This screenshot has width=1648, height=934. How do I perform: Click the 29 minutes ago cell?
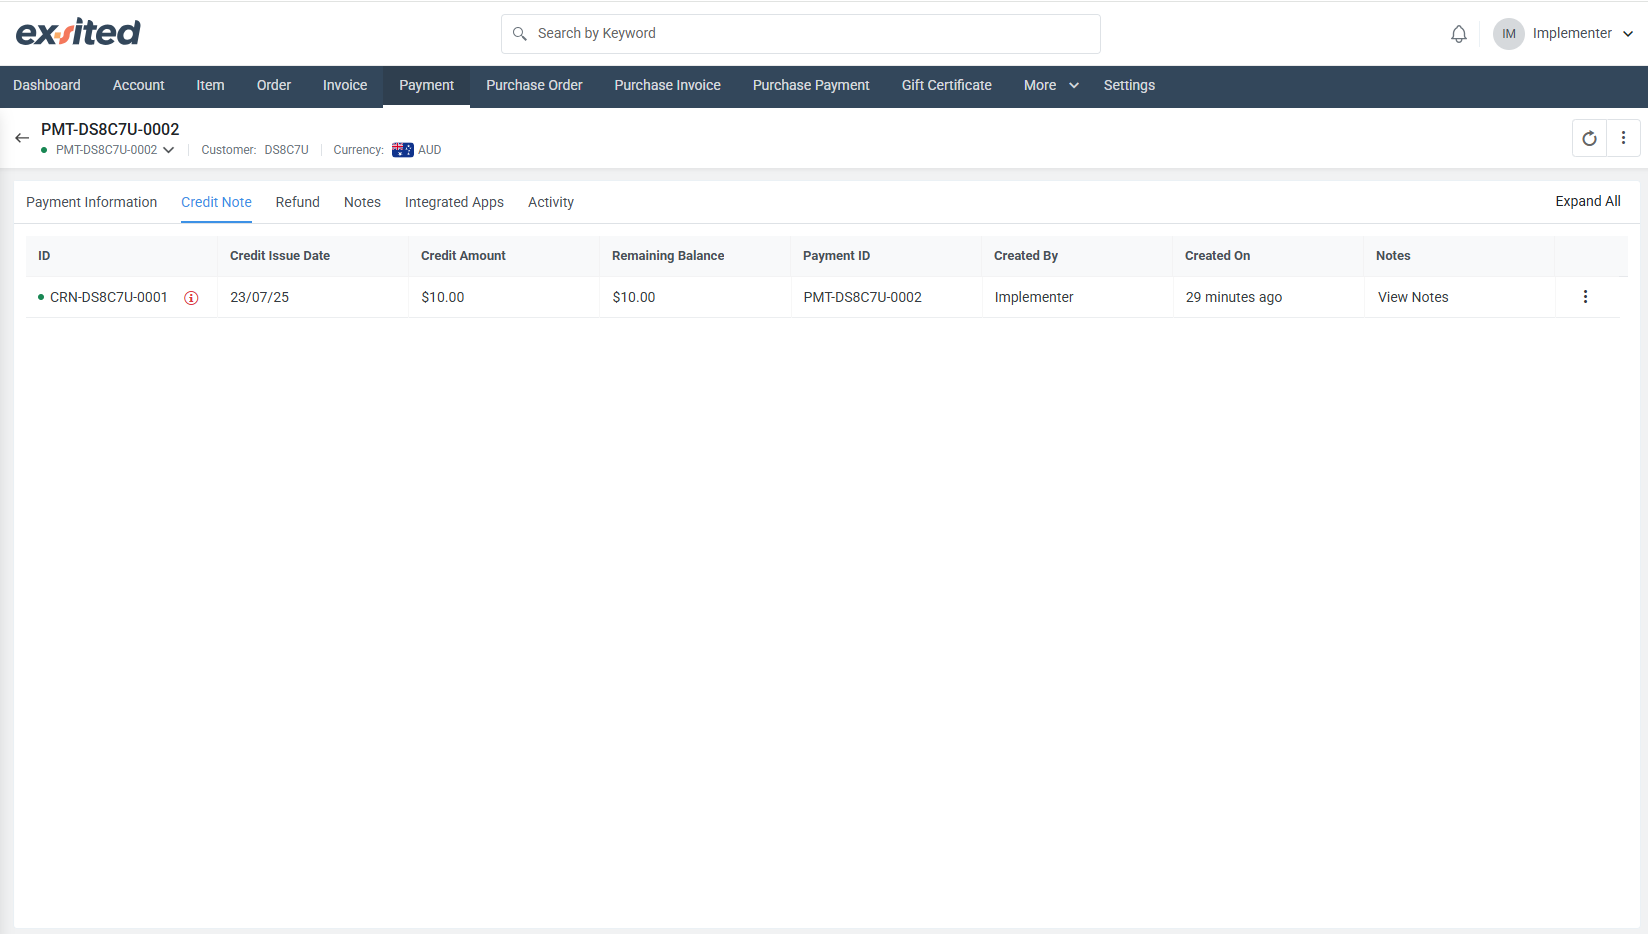pyautogui.click(x=1234, y=297)
